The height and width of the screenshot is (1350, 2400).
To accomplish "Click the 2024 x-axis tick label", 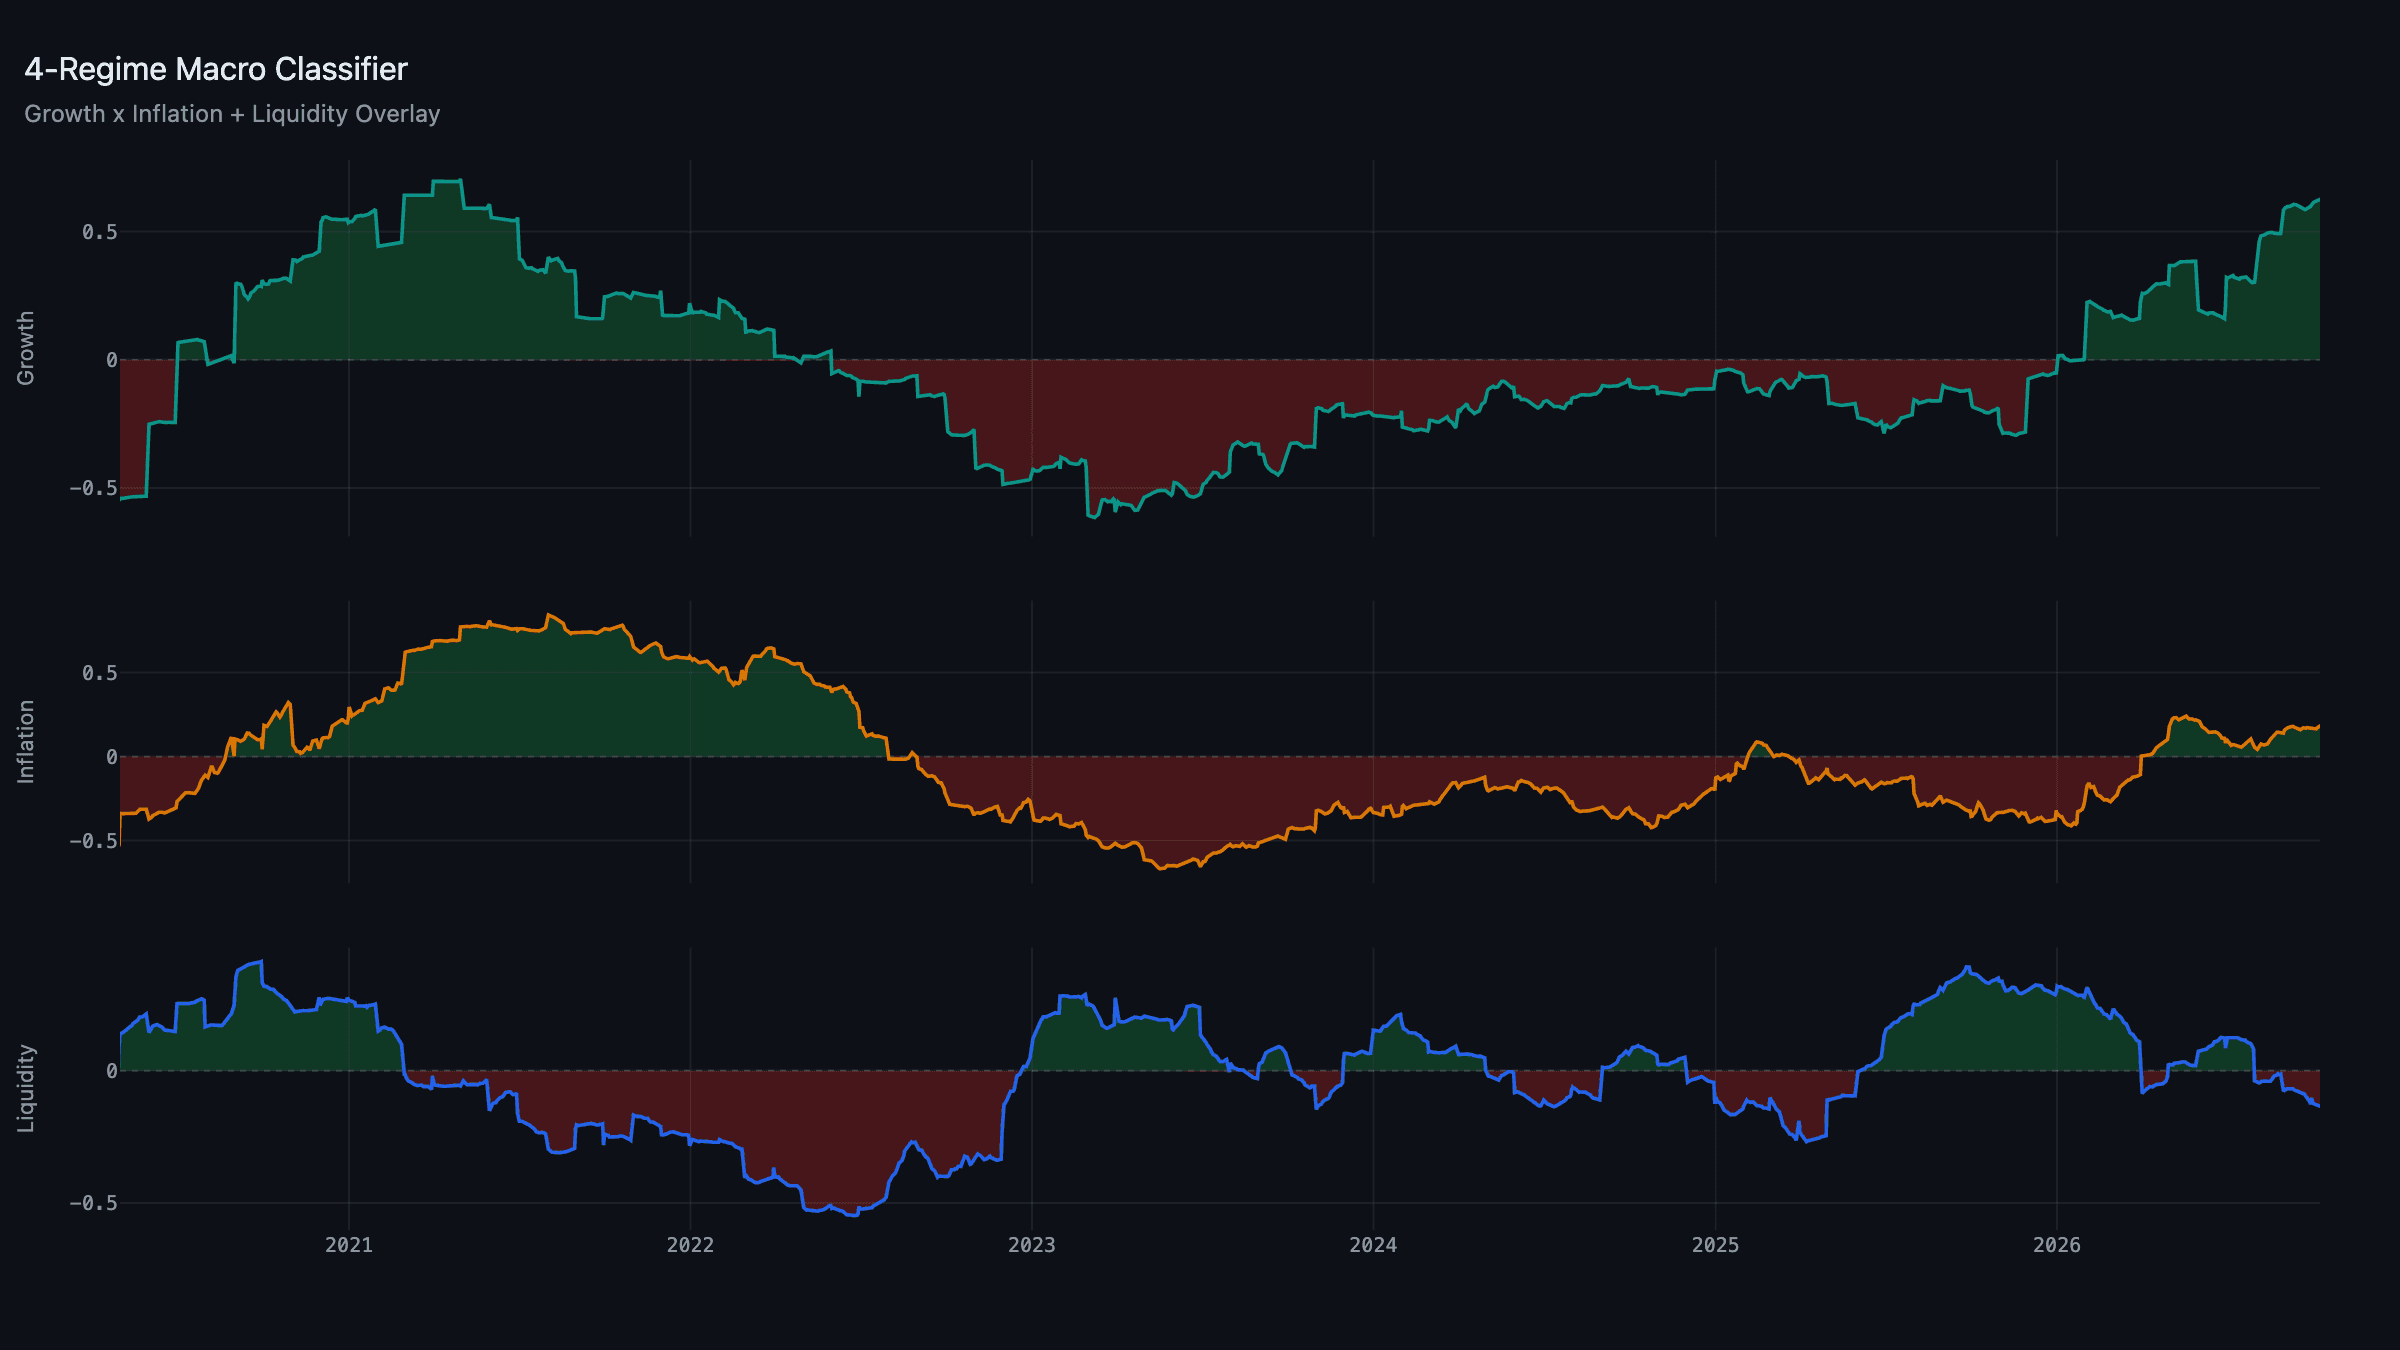I will [x=1373, y=1245].
